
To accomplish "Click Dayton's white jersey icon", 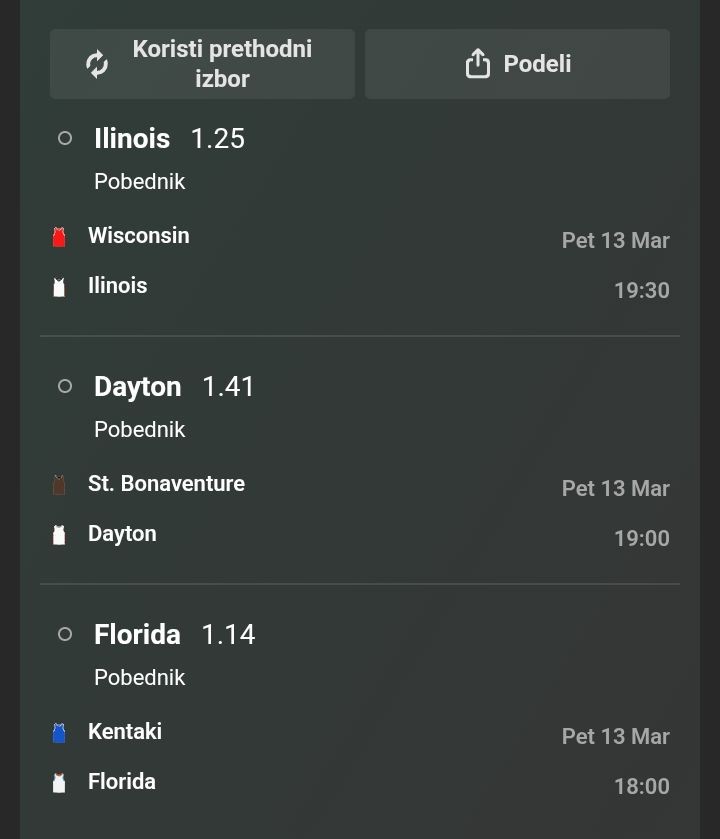I will pyautogui.click(x=59, y=535).
